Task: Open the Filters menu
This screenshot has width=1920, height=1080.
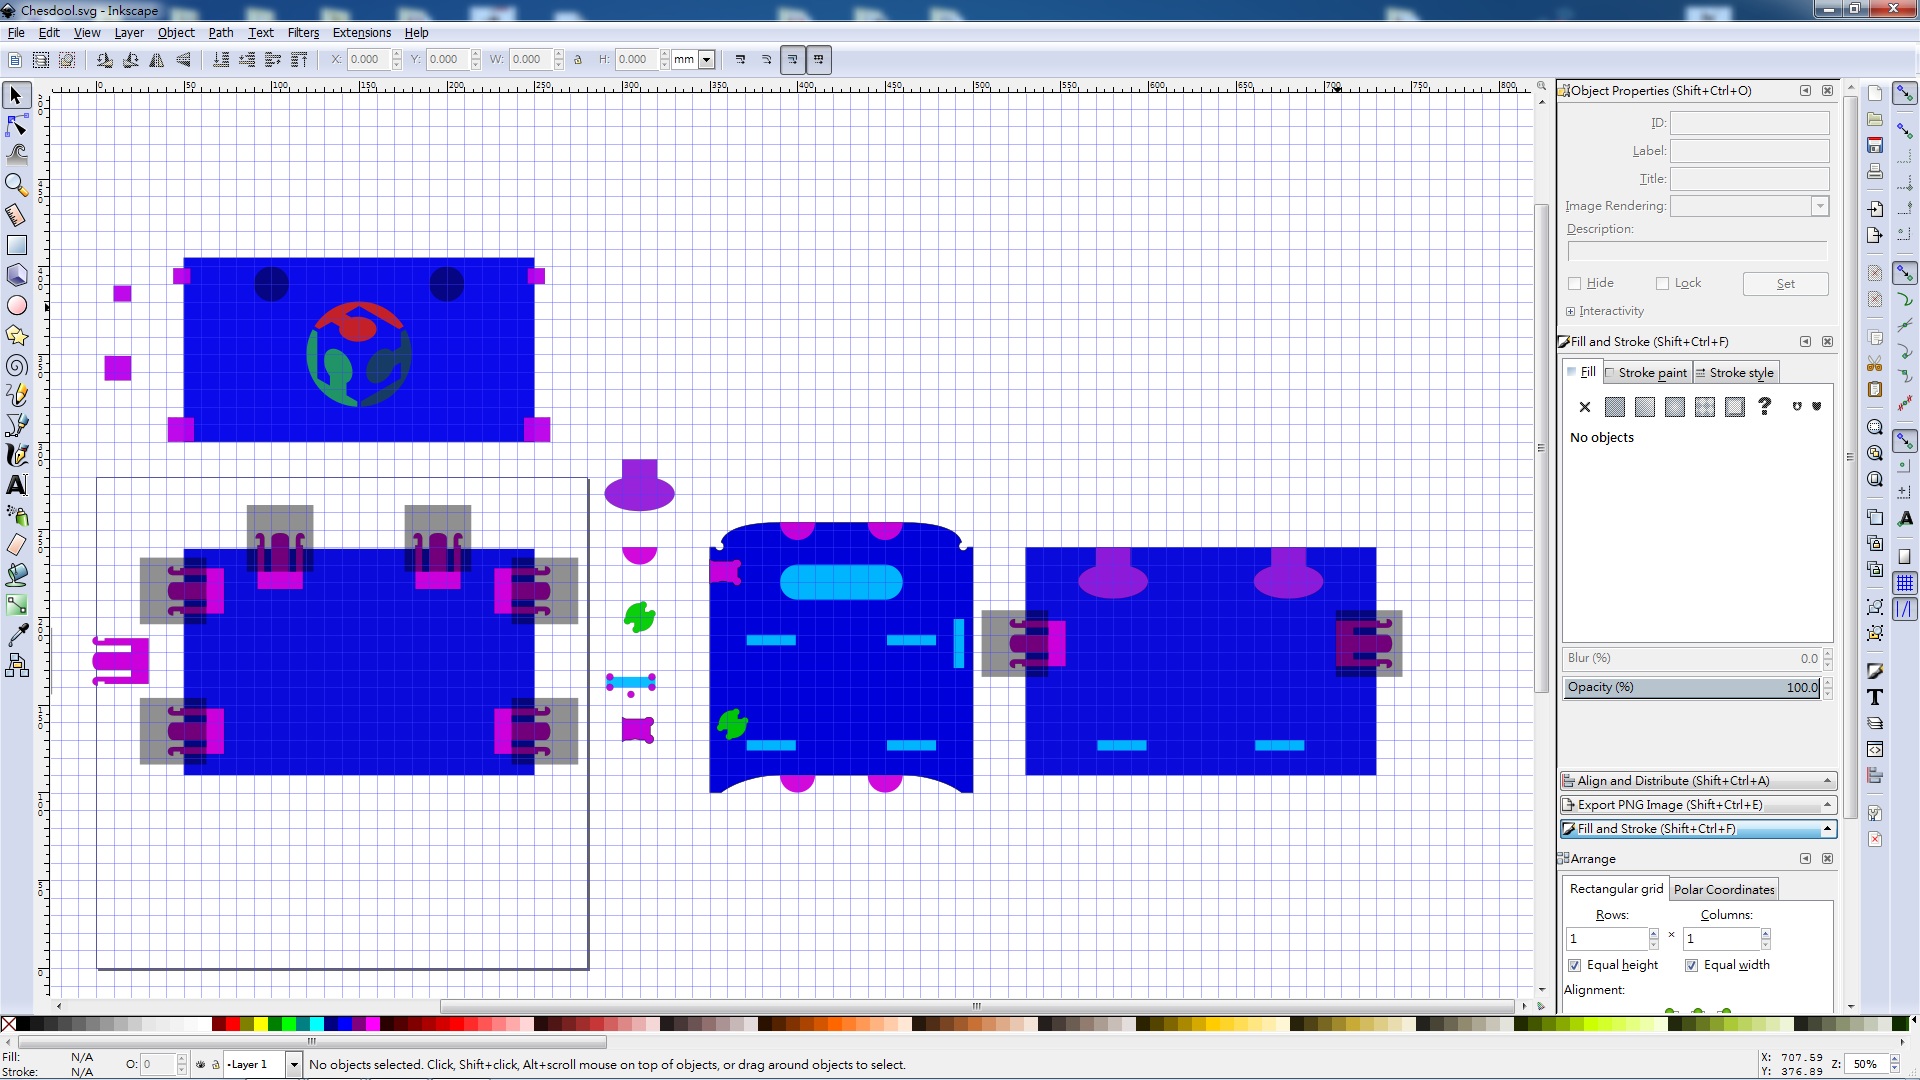Action: [303, 33]
